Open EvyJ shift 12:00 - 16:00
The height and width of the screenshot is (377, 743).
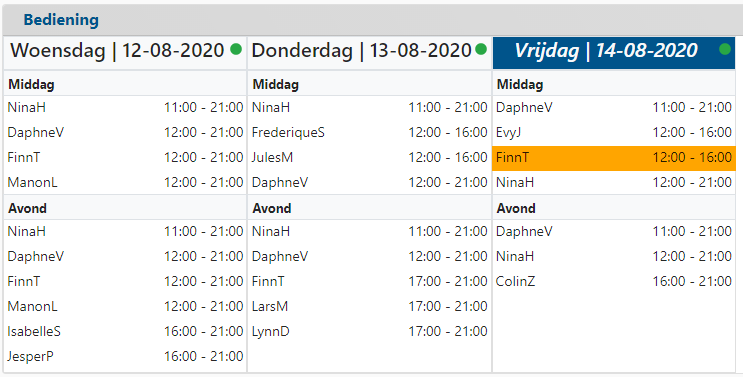click(614, 133)
